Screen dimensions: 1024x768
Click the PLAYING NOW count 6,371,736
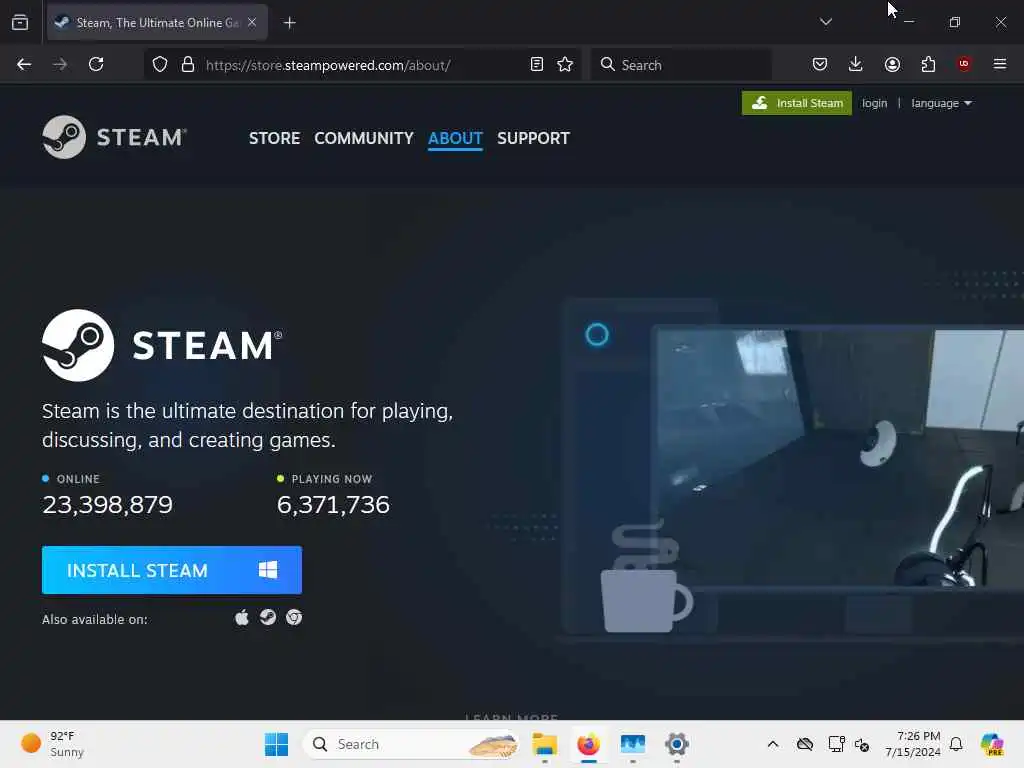(333, 505)
